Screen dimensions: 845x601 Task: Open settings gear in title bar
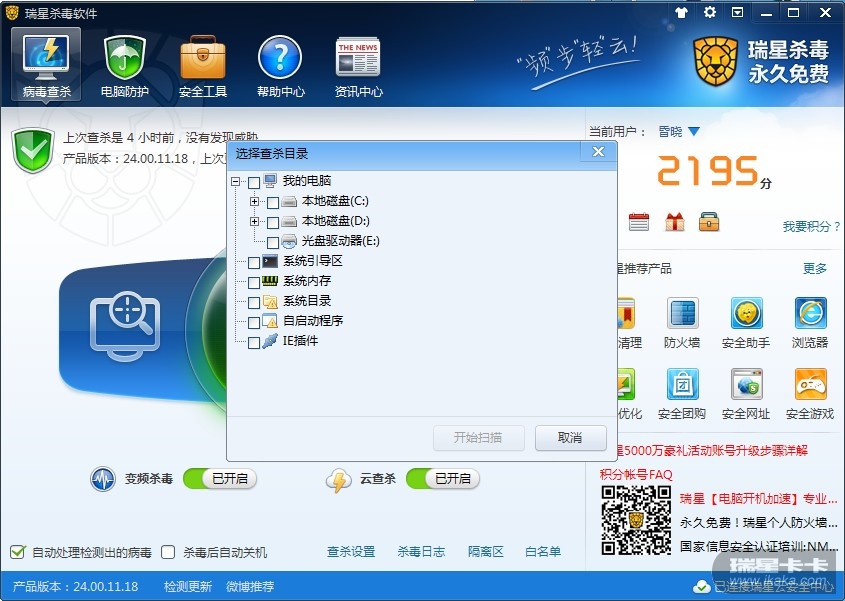coord(710,12)
